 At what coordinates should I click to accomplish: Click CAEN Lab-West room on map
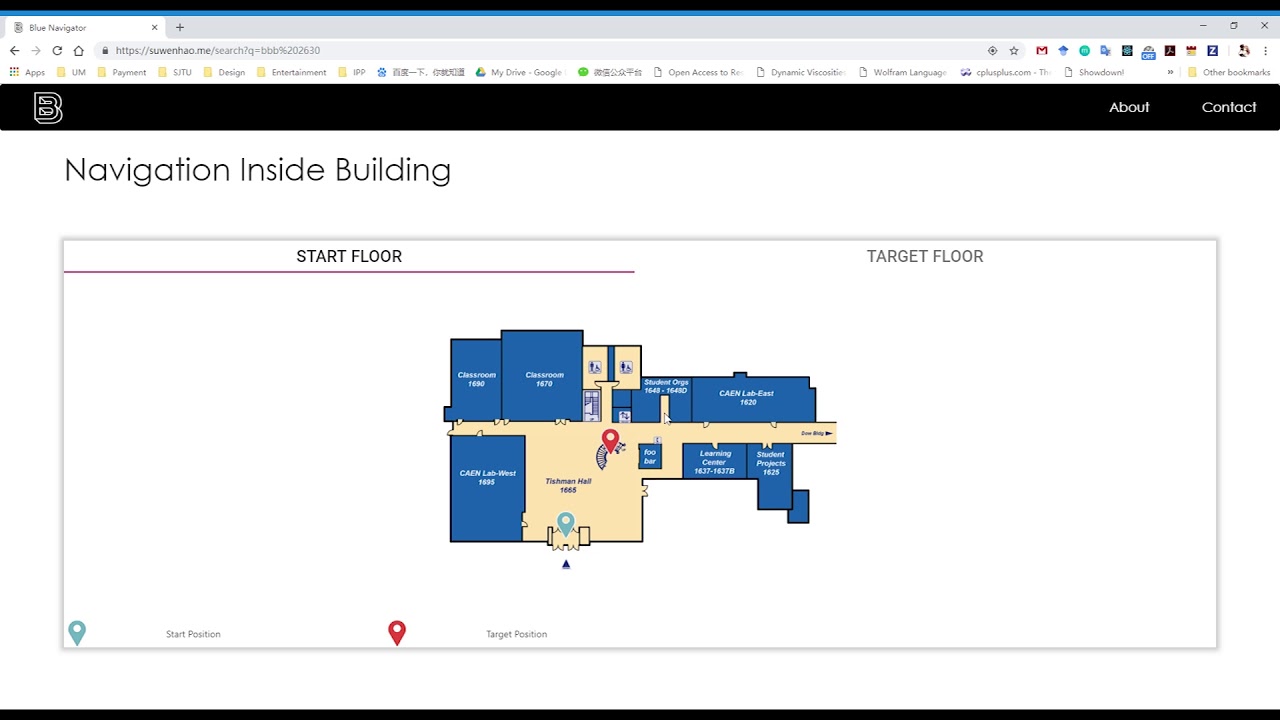tap(487, 488)
